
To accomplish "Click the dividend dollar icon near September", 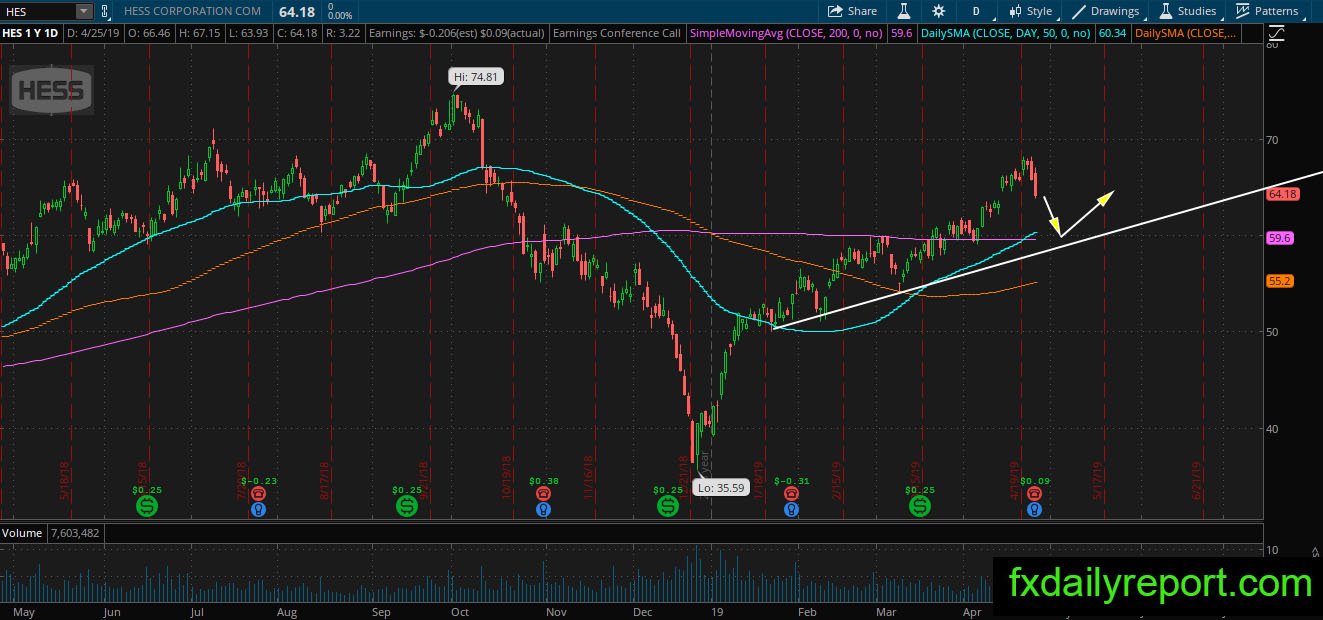I will click(407, 507).
